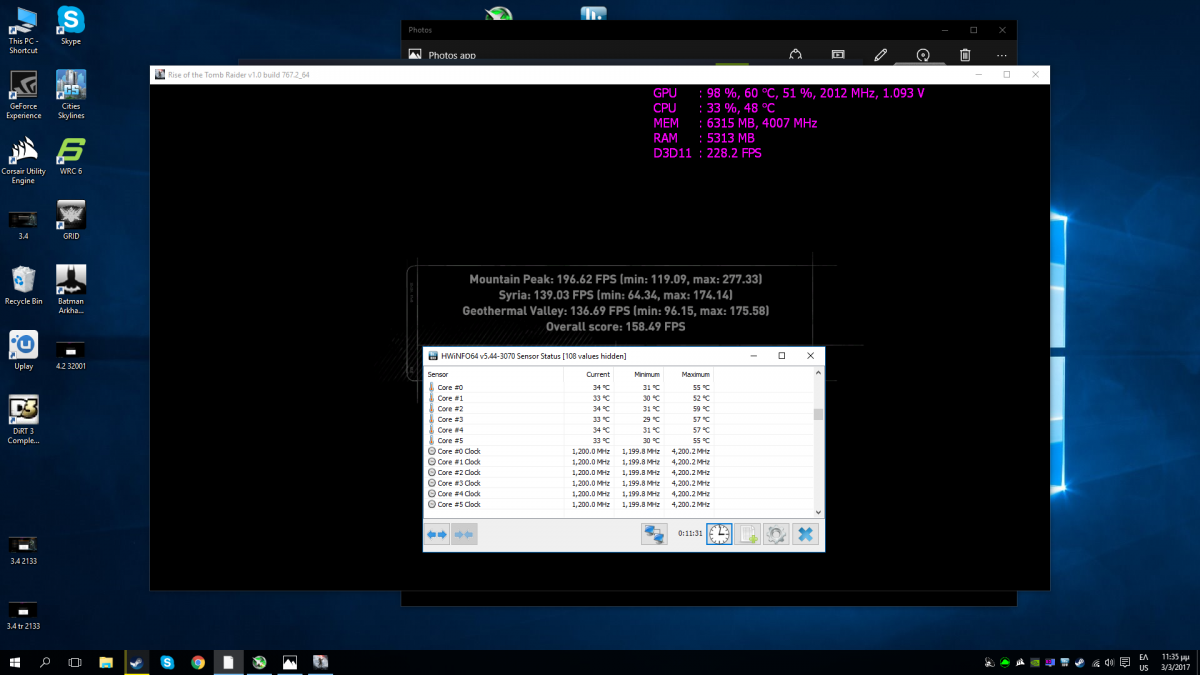Select the Cities Skylines desktop icon
Screen dimensions: 1200x675
71,95
